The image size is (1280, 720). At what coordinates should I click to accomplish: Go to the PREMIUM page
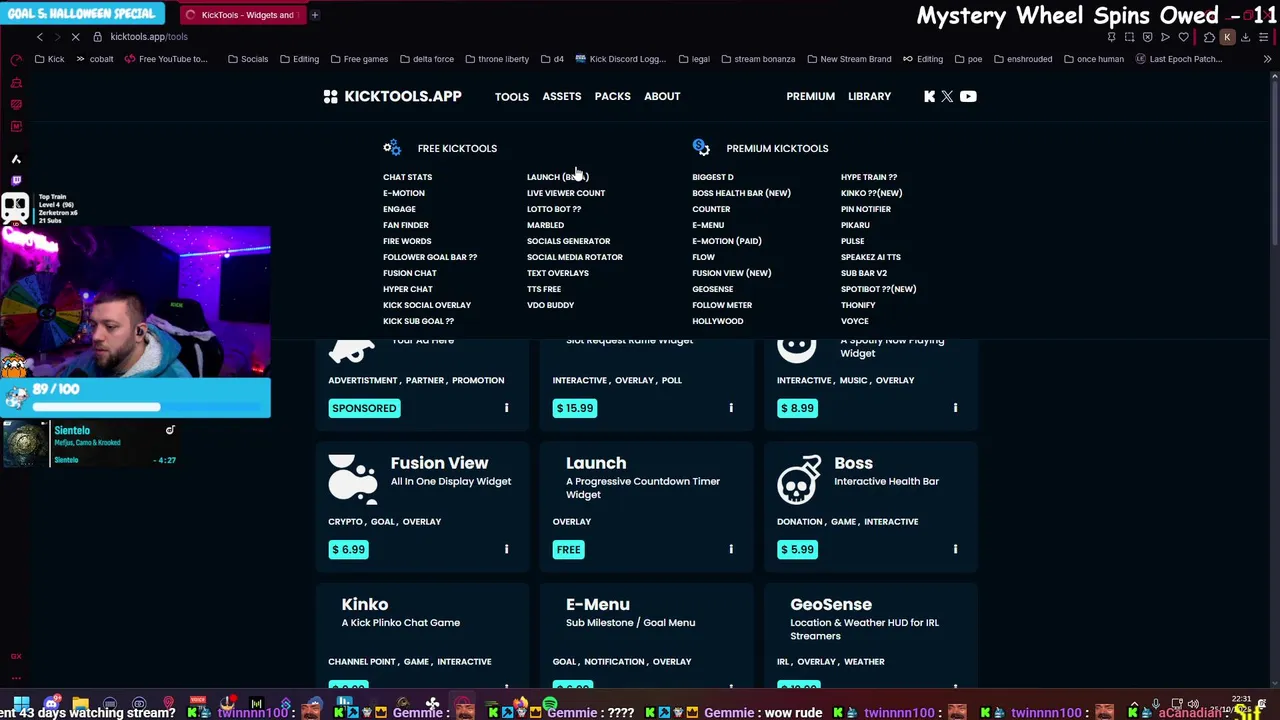point(810,97)
